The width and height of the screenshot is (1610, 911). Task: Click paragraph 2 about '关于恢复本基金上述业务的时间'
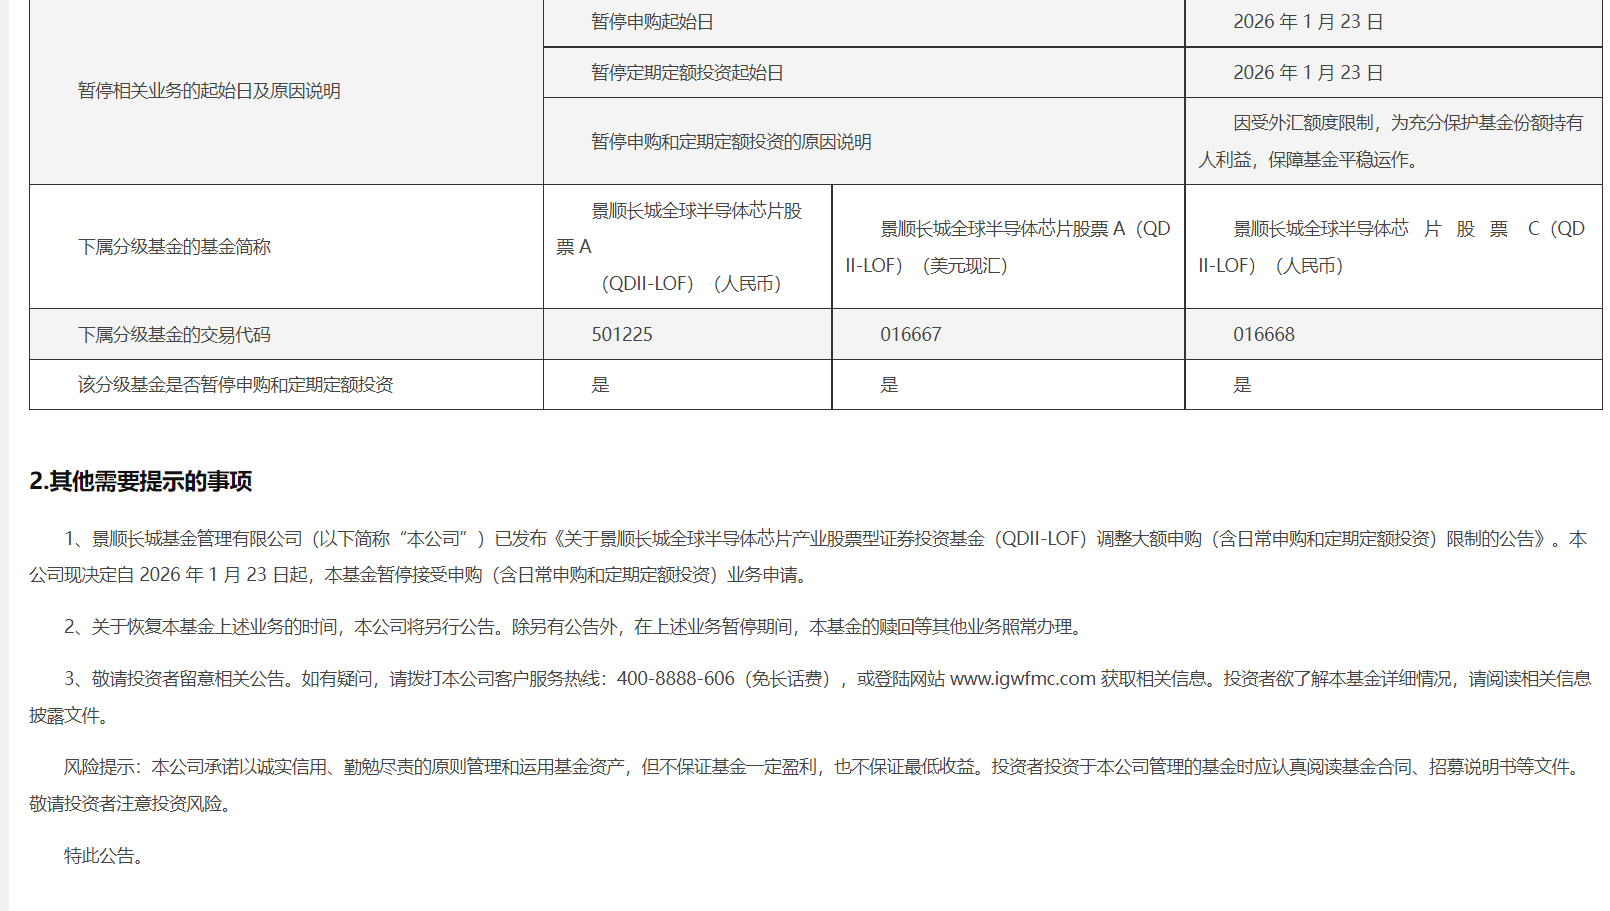pyautogui.click(x=575, y=627)
